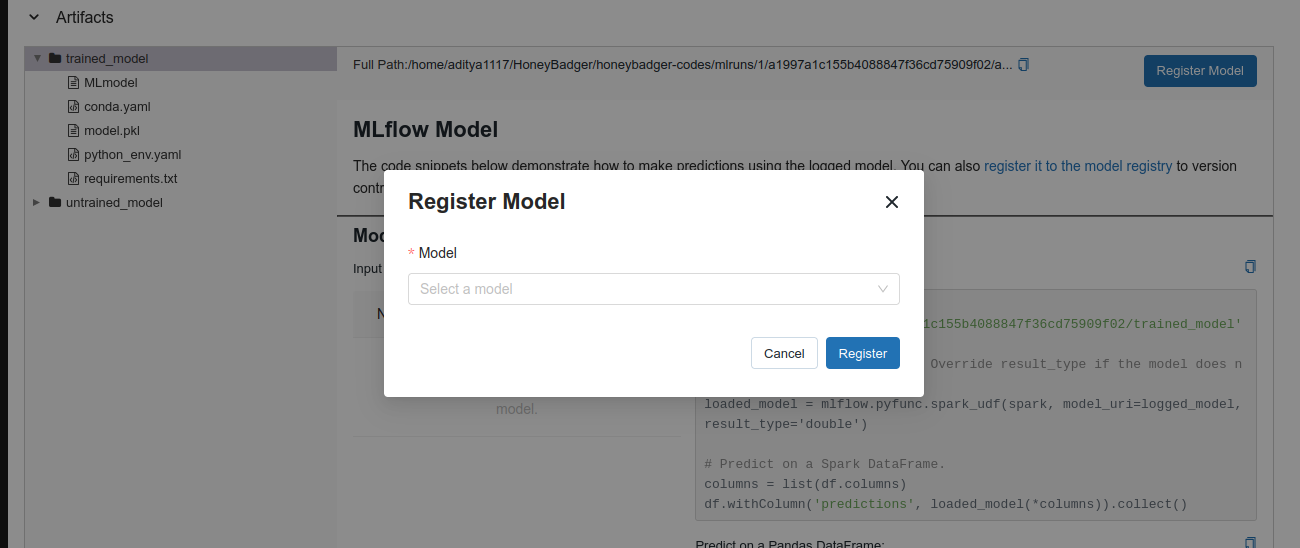Screen dimensions: 1300x548
Task: Copy the Spark DataFrame code snippet
Action: [x=1250, y=267]
